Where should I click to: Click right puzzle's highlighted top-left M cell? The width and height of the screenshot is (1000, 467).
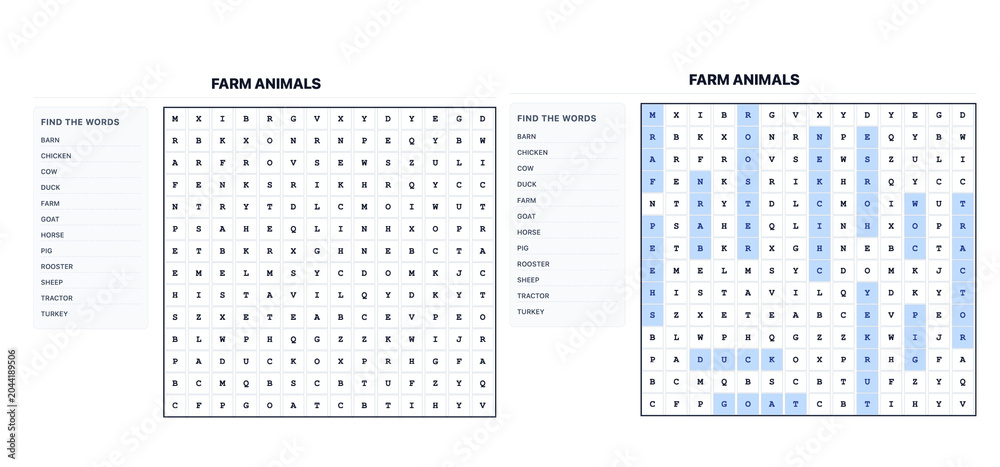pos(652,115)
